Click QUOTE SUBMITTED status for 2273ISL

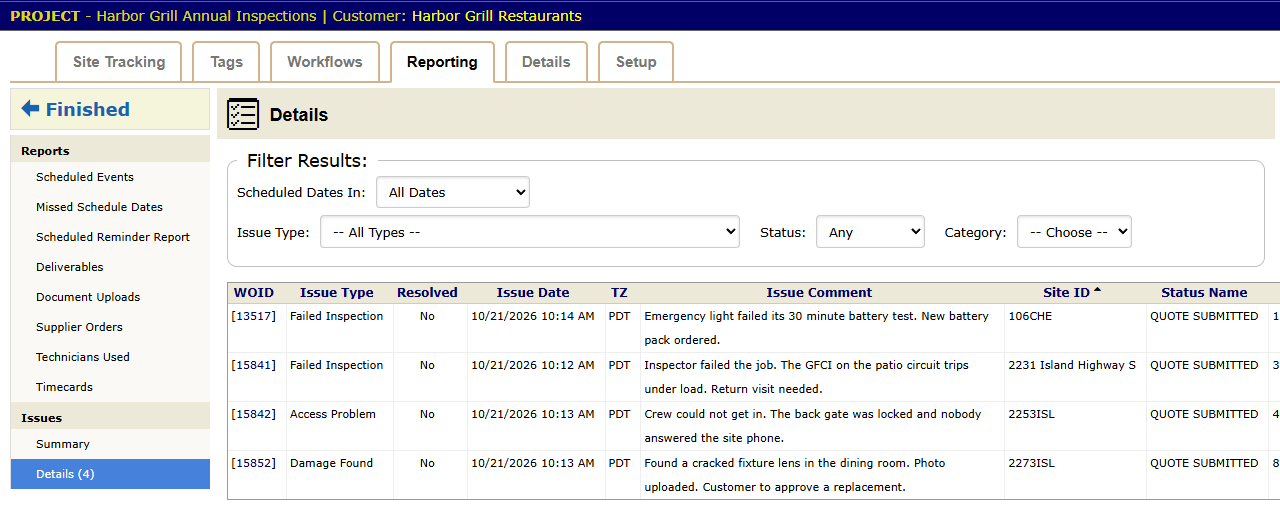click(1204, 463)
